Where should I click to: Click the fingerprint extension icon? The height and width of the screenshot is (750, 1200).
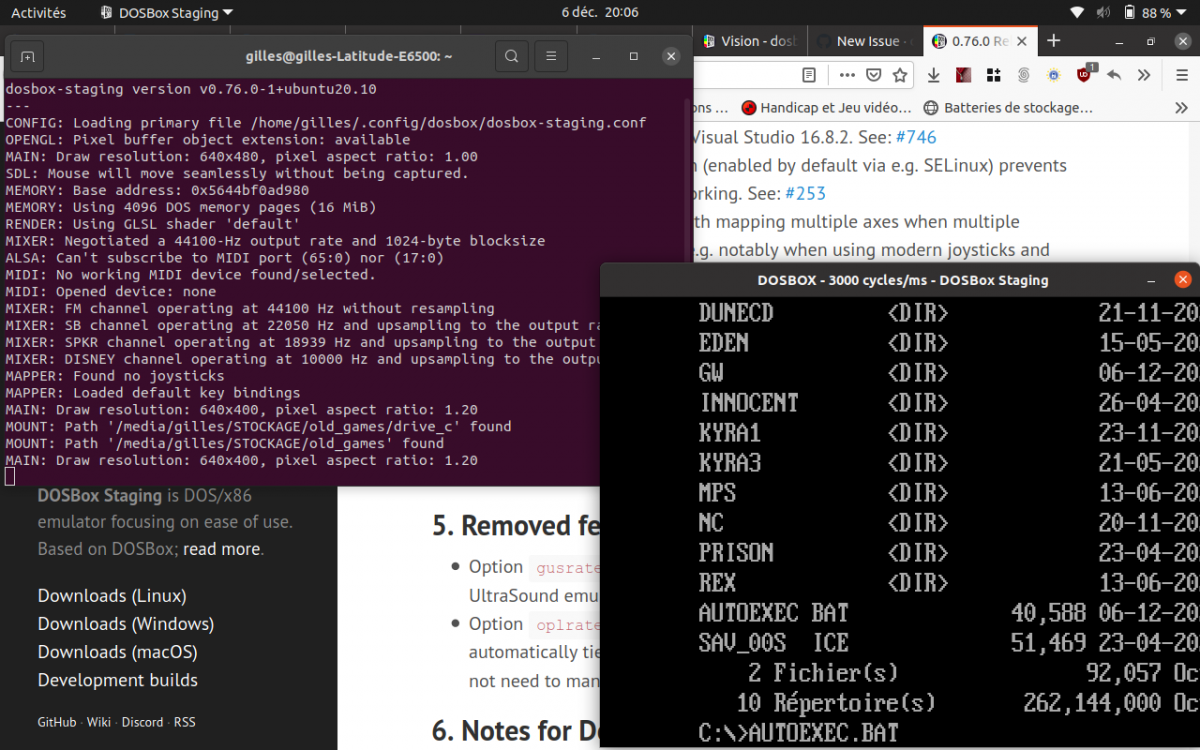point(1024,75)
